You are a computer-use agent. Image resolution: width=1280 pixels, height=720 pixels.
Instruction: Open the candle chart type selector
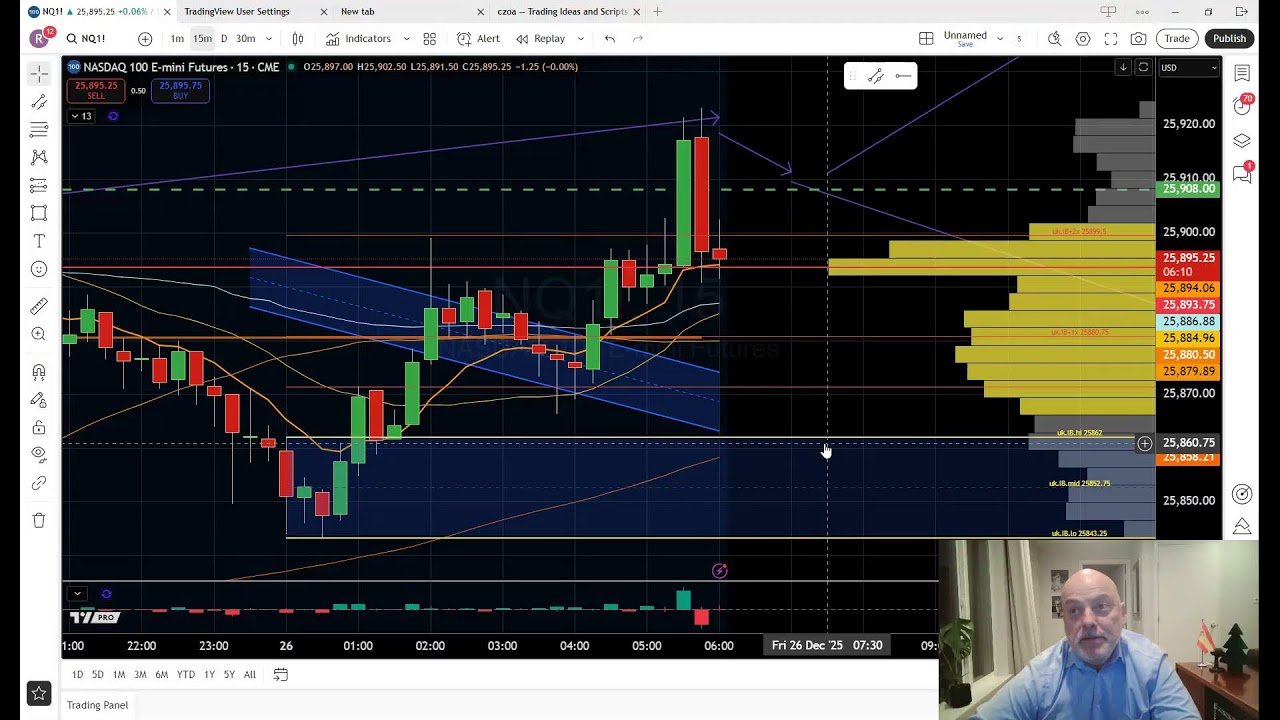(298, 39)
